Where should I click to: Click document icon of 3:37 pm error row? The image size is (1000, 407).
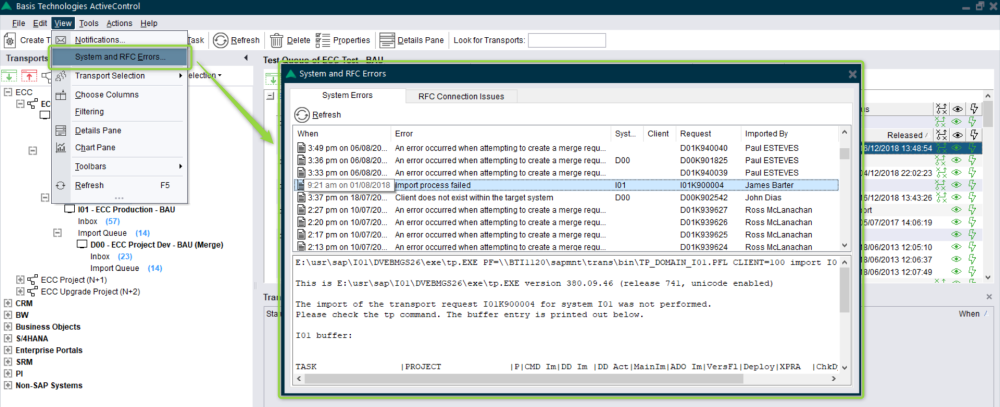(302, 198)
